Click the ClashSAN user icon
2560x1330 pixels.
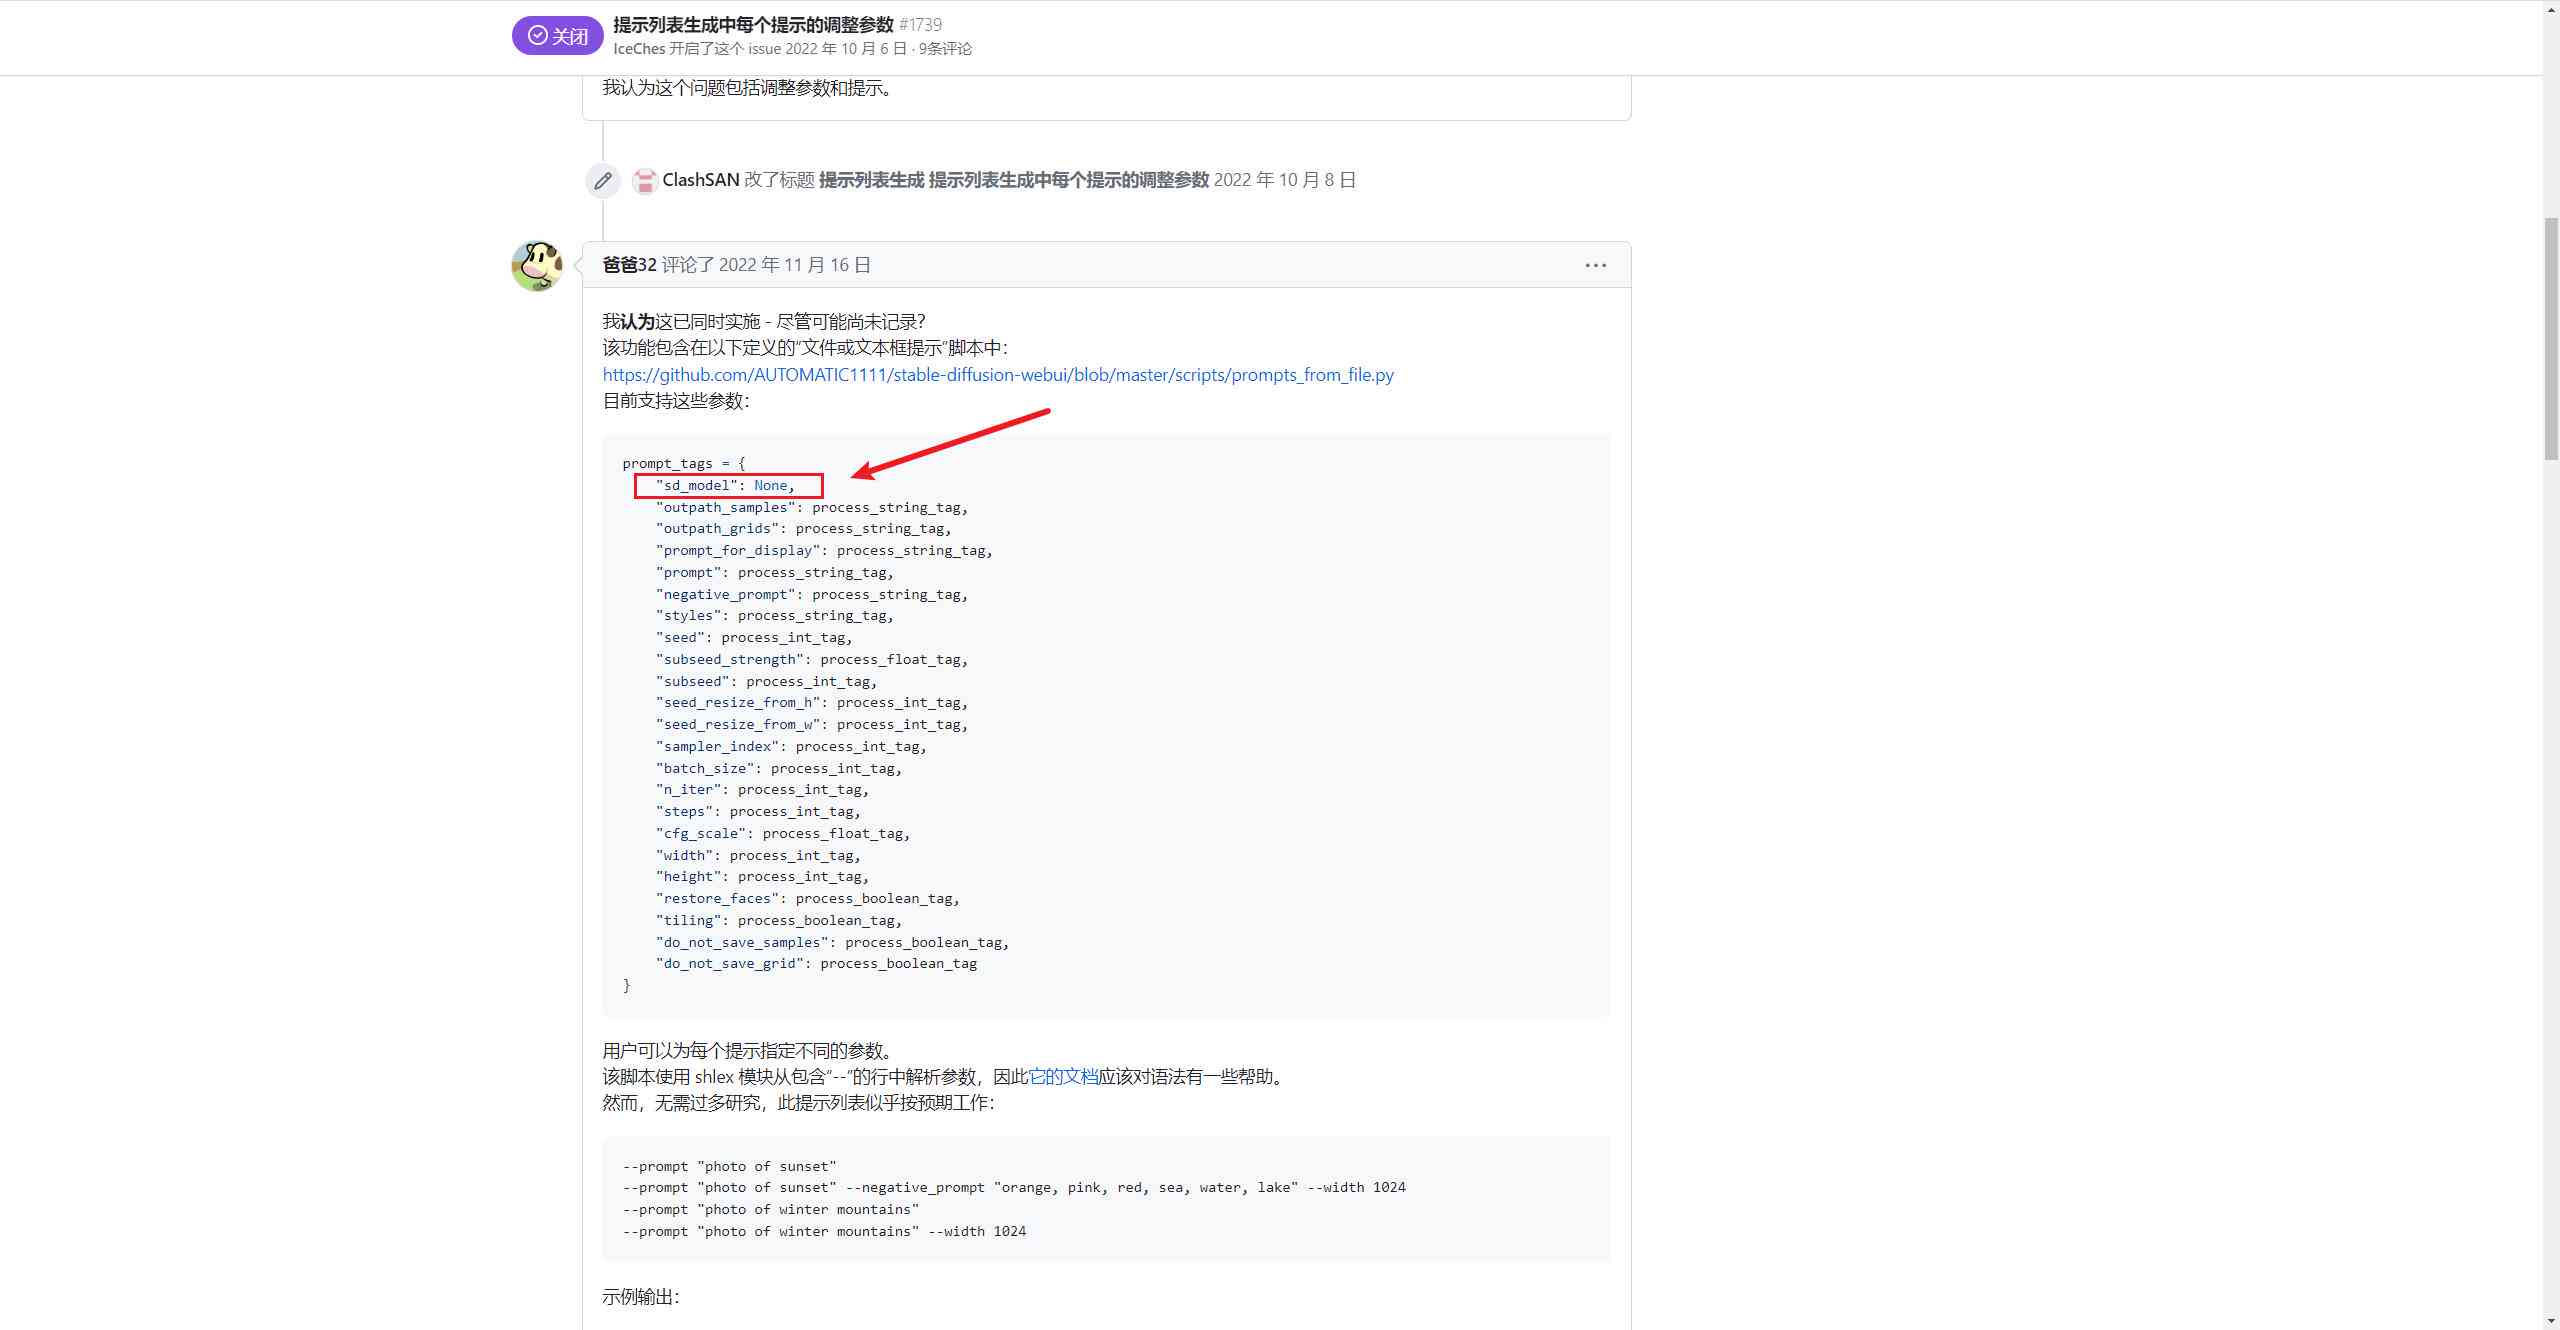(643, 179)
